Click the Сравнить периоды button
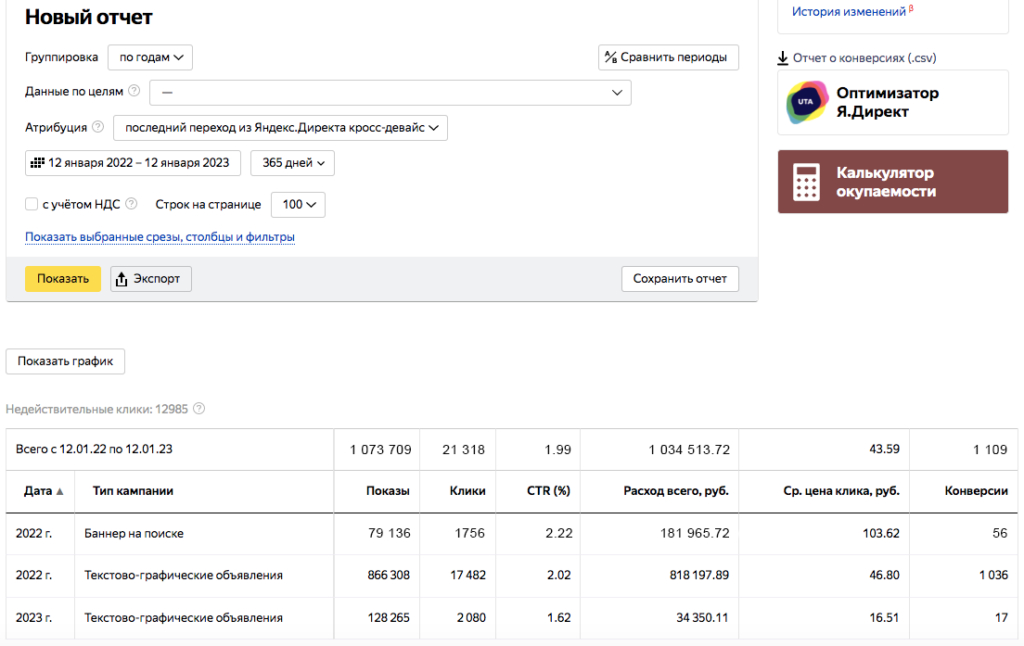1024x646 pixels. 668,57
